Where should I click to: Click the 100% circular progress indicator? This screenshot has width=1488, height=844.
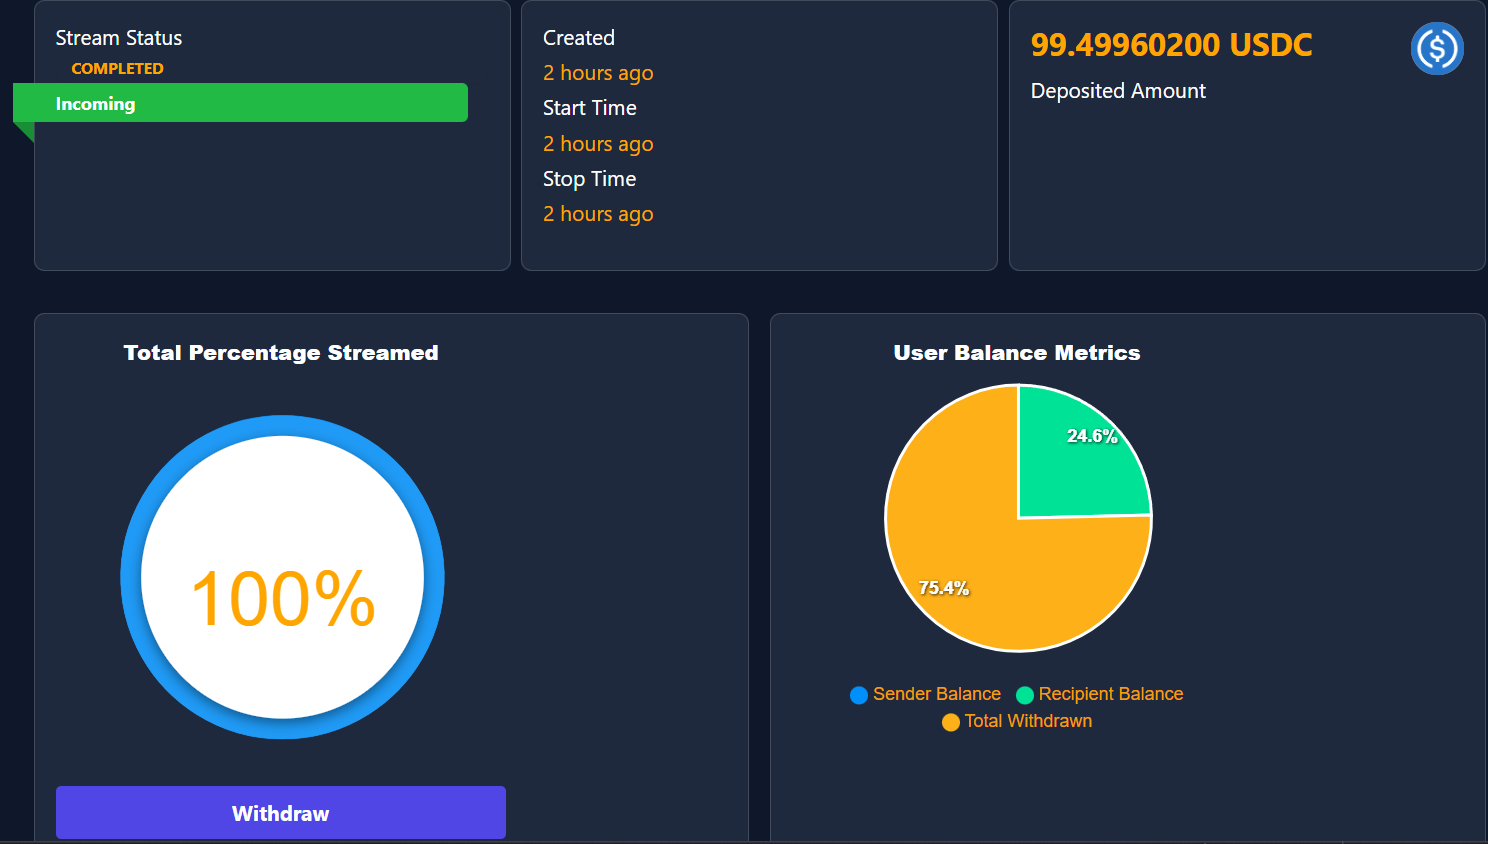coord(283,577)
